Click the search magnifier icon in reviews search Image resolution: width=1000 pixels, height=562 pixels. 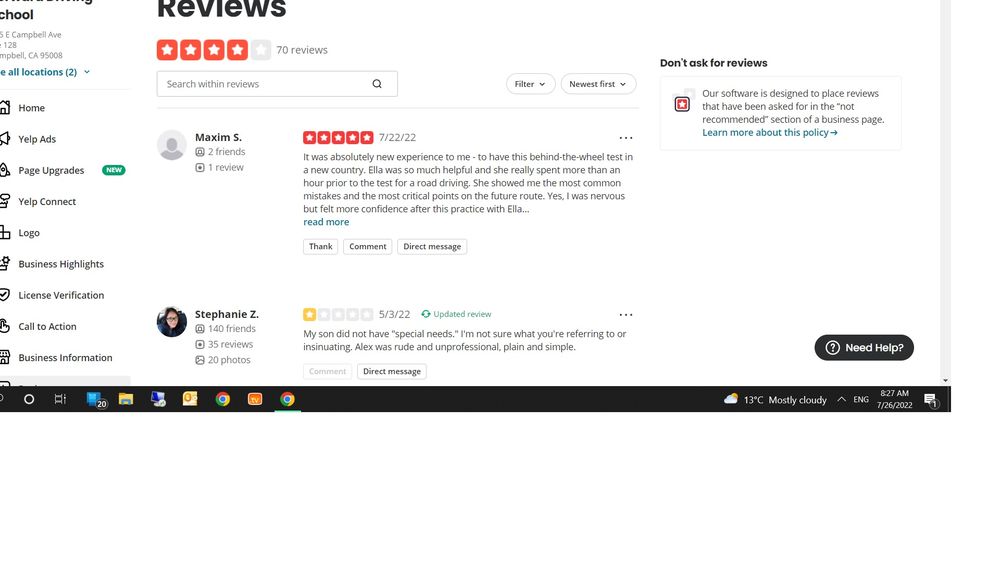pyautogui.click(x=377, y=84)
